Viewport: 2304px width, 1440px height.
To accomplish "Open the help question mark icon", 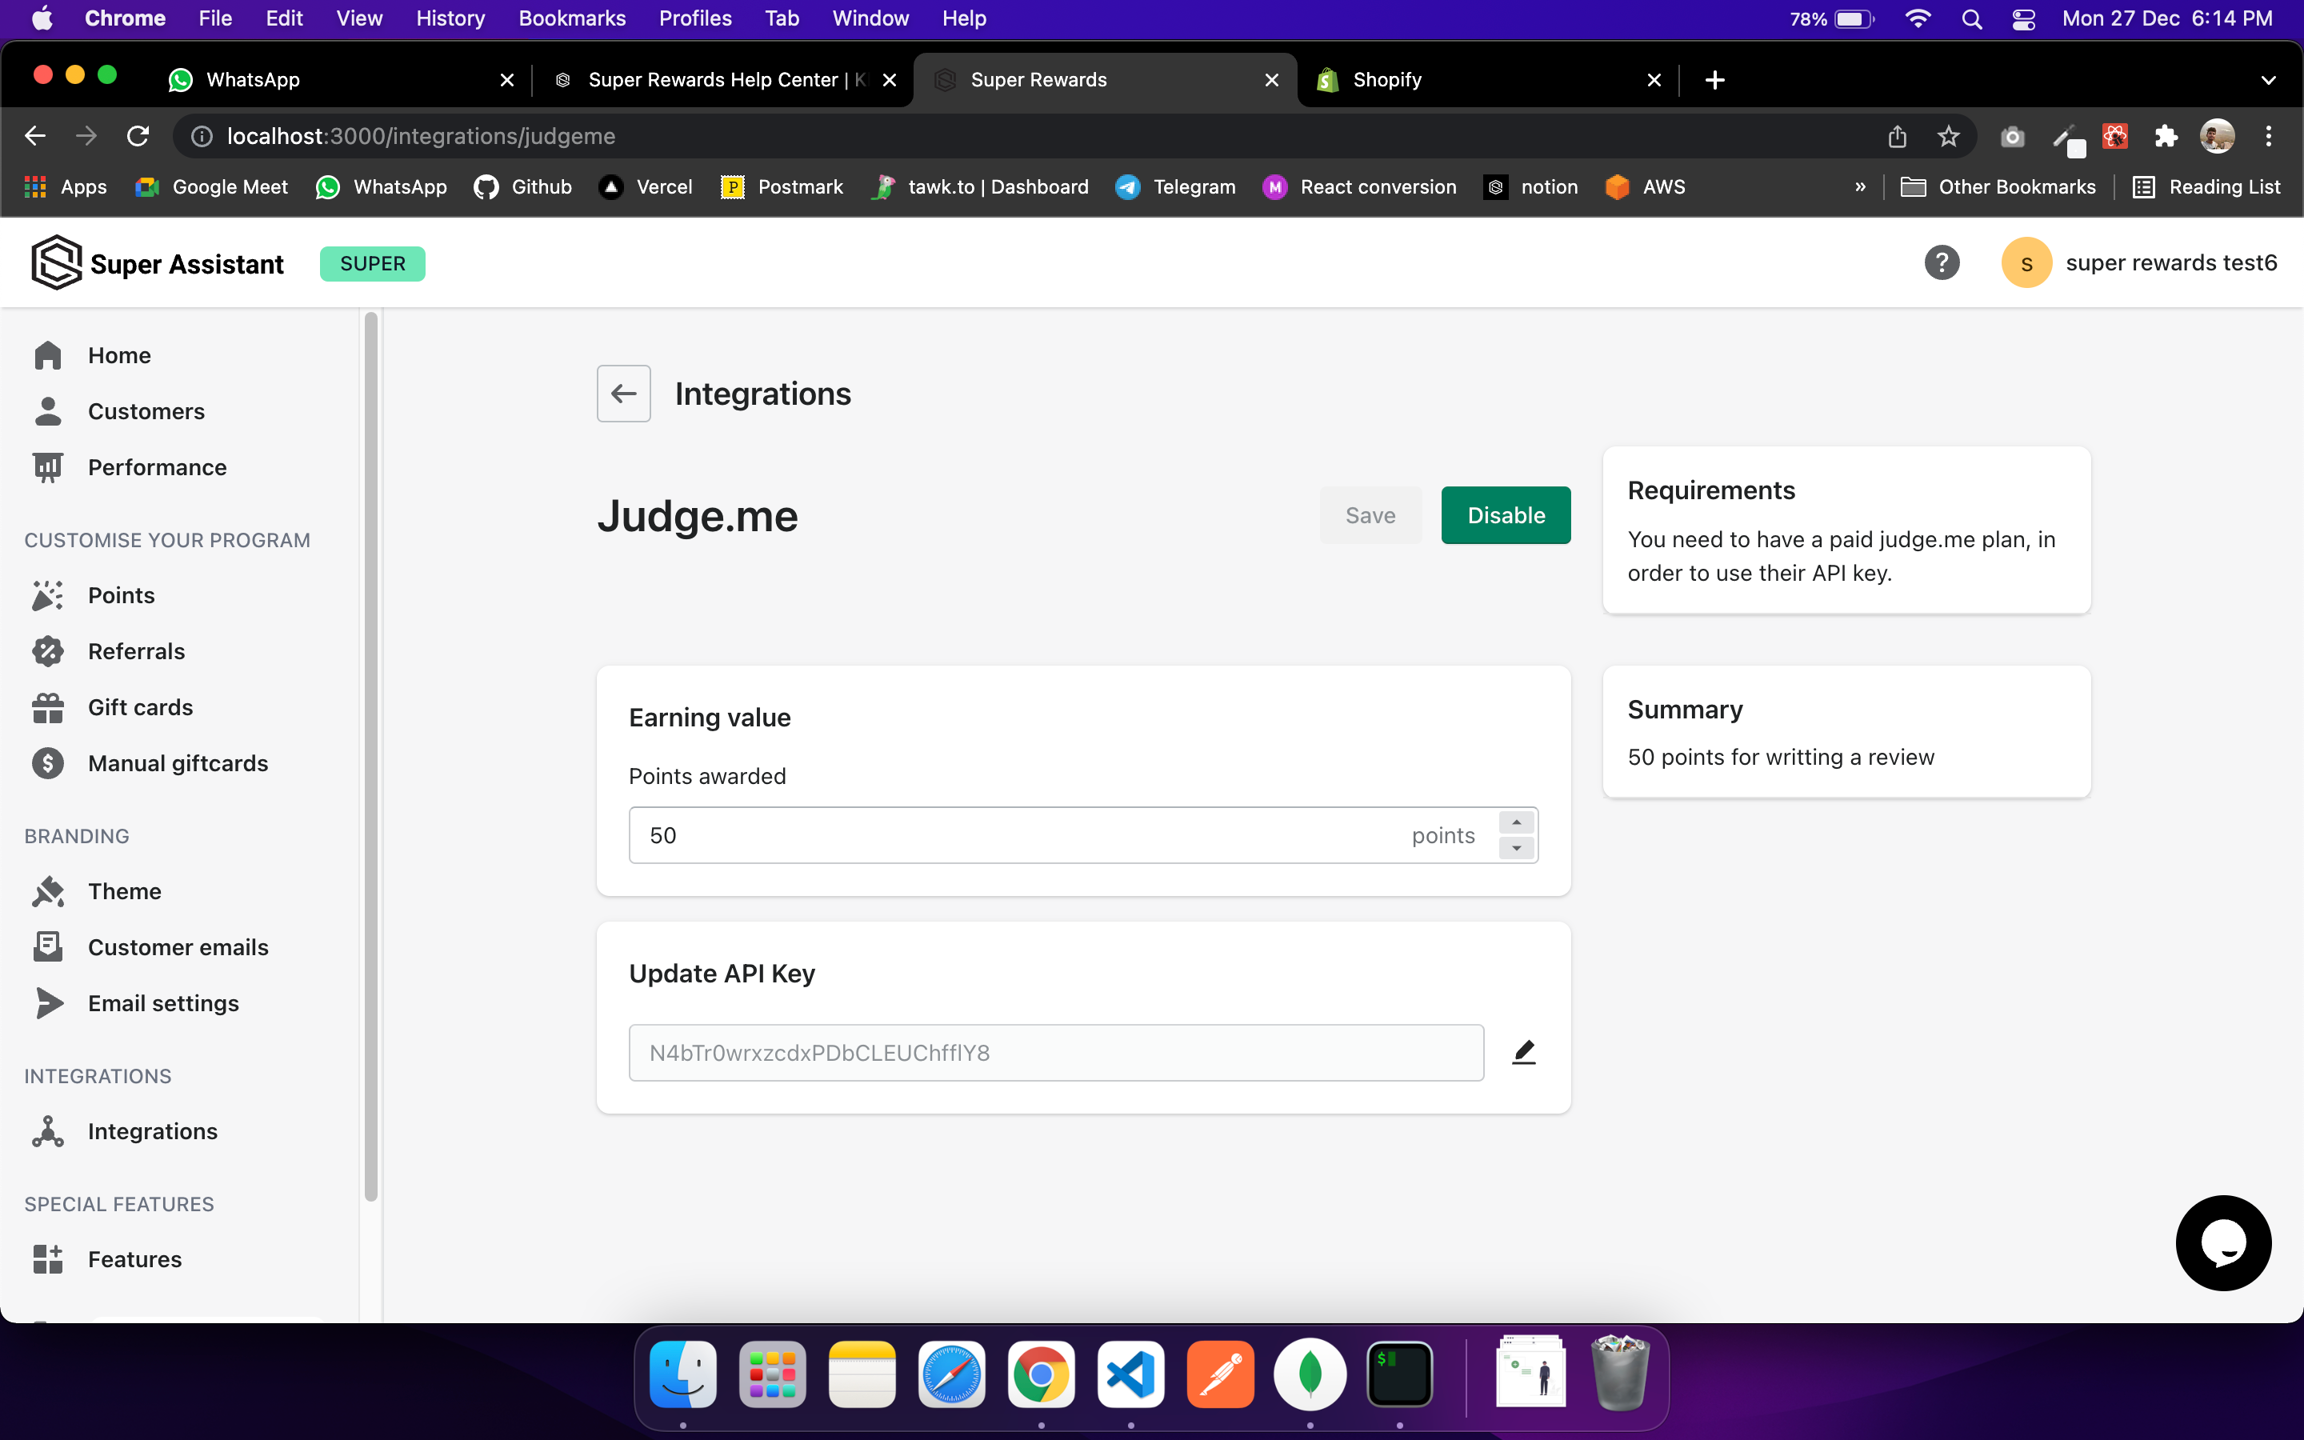I will tap(1941, 263).
